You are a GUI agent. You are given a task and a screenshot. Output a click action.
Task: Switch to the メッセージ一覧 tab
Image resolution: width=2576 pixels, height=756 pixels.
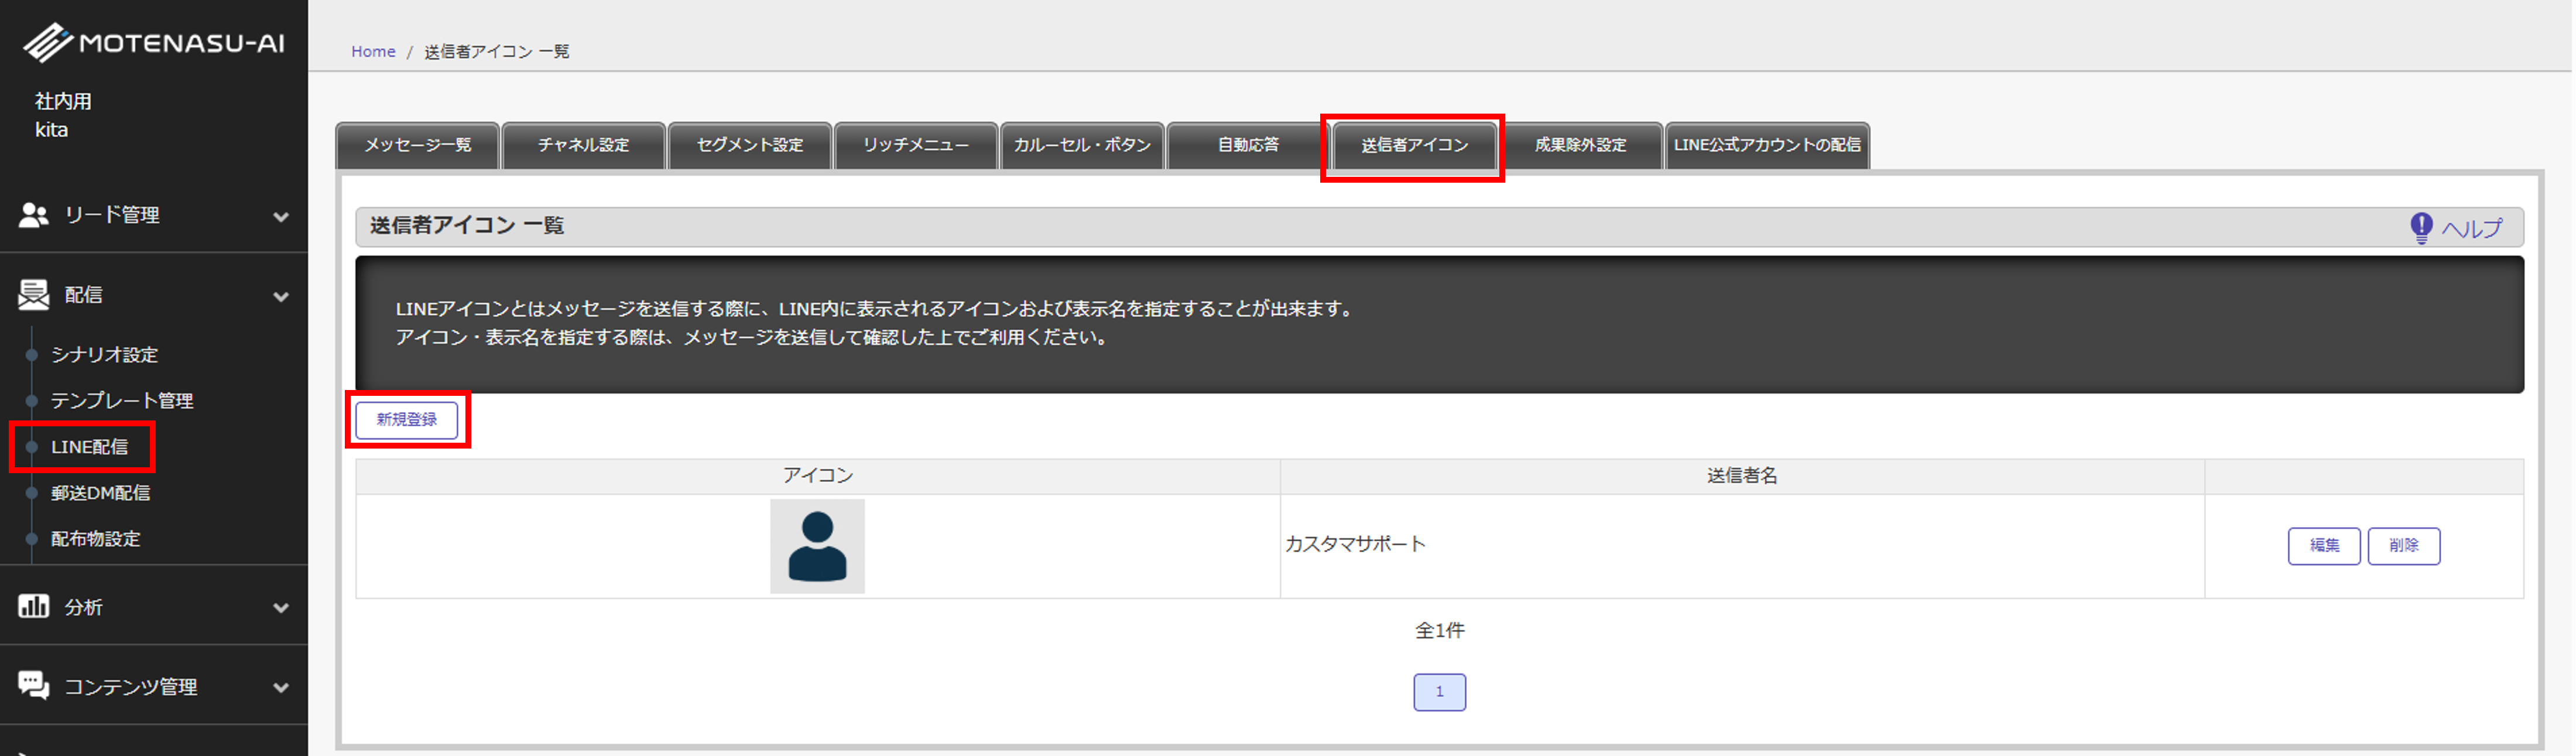pos(418,146)
